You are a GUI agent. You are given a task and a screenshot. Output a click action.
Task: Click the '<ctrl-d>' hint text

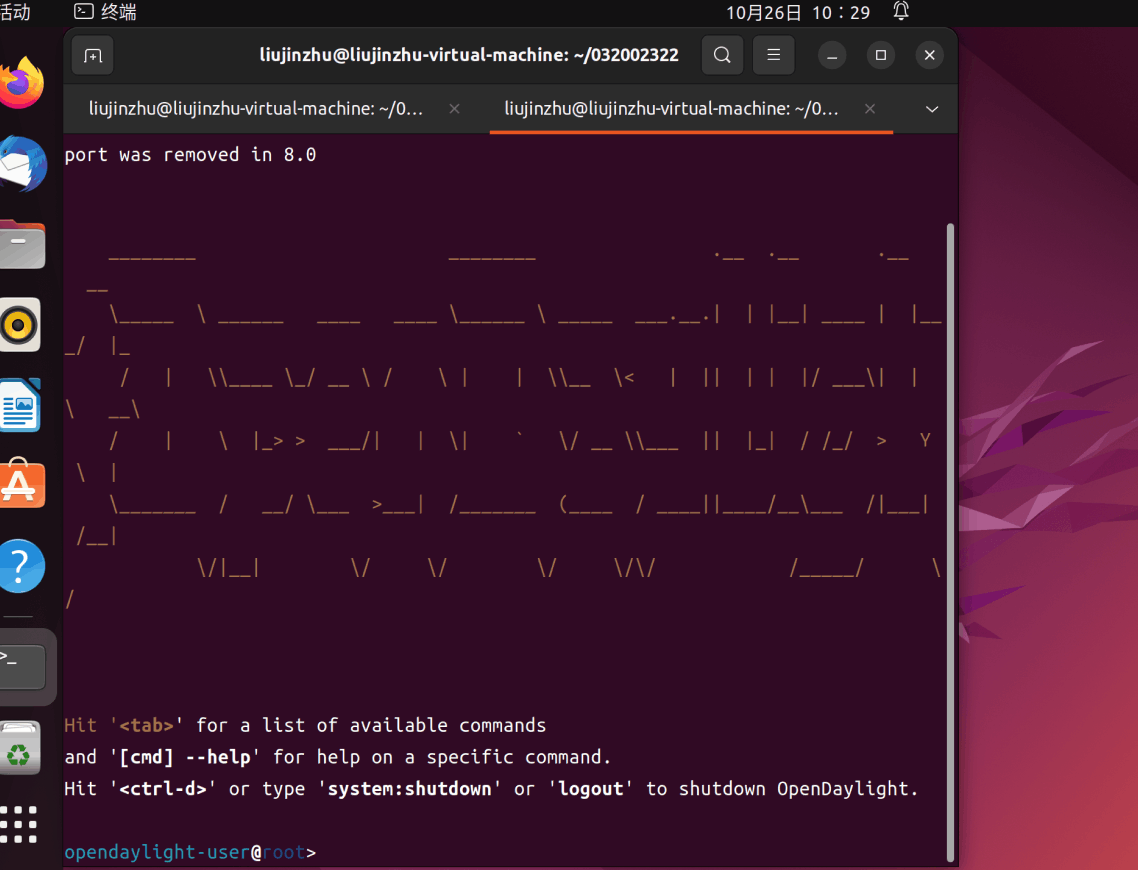click(x=163, y=789)
